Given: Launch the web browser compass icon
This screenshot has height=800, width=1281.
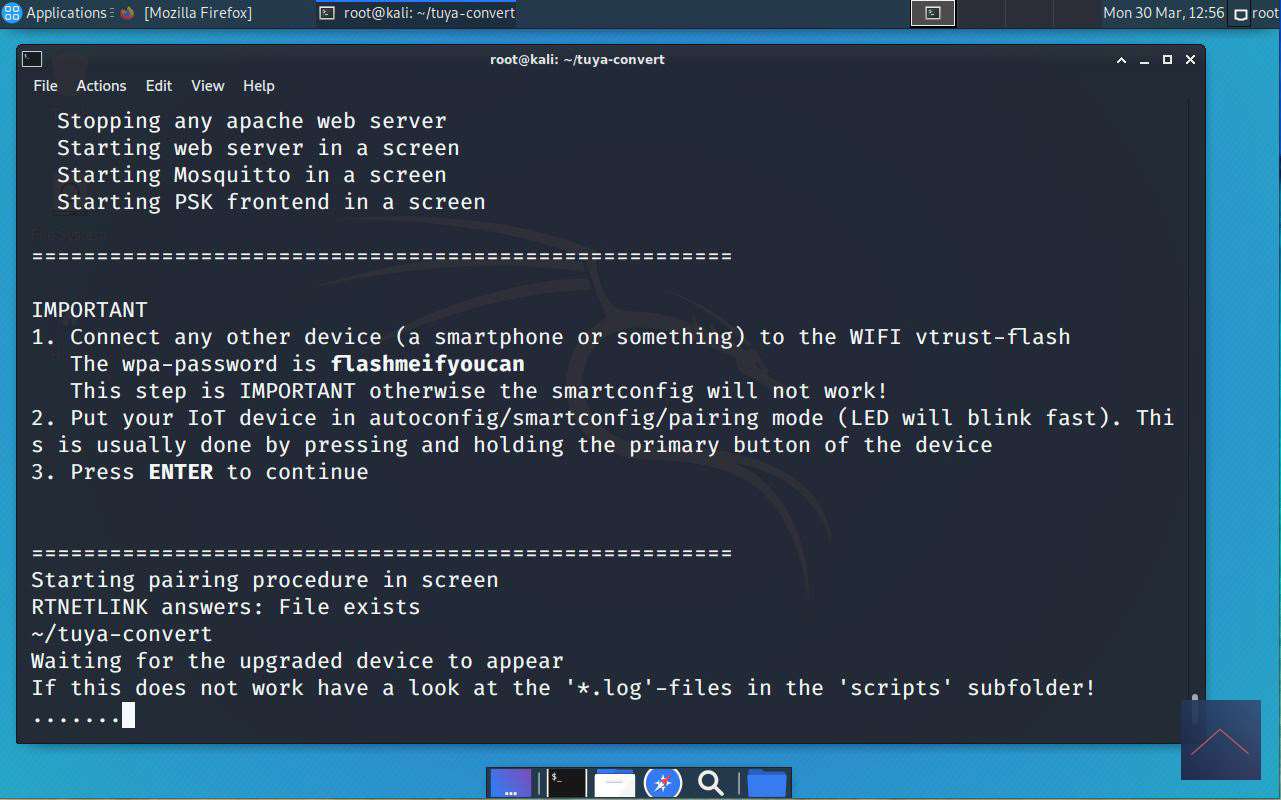Looking at the screenshot, I should 662,783.
